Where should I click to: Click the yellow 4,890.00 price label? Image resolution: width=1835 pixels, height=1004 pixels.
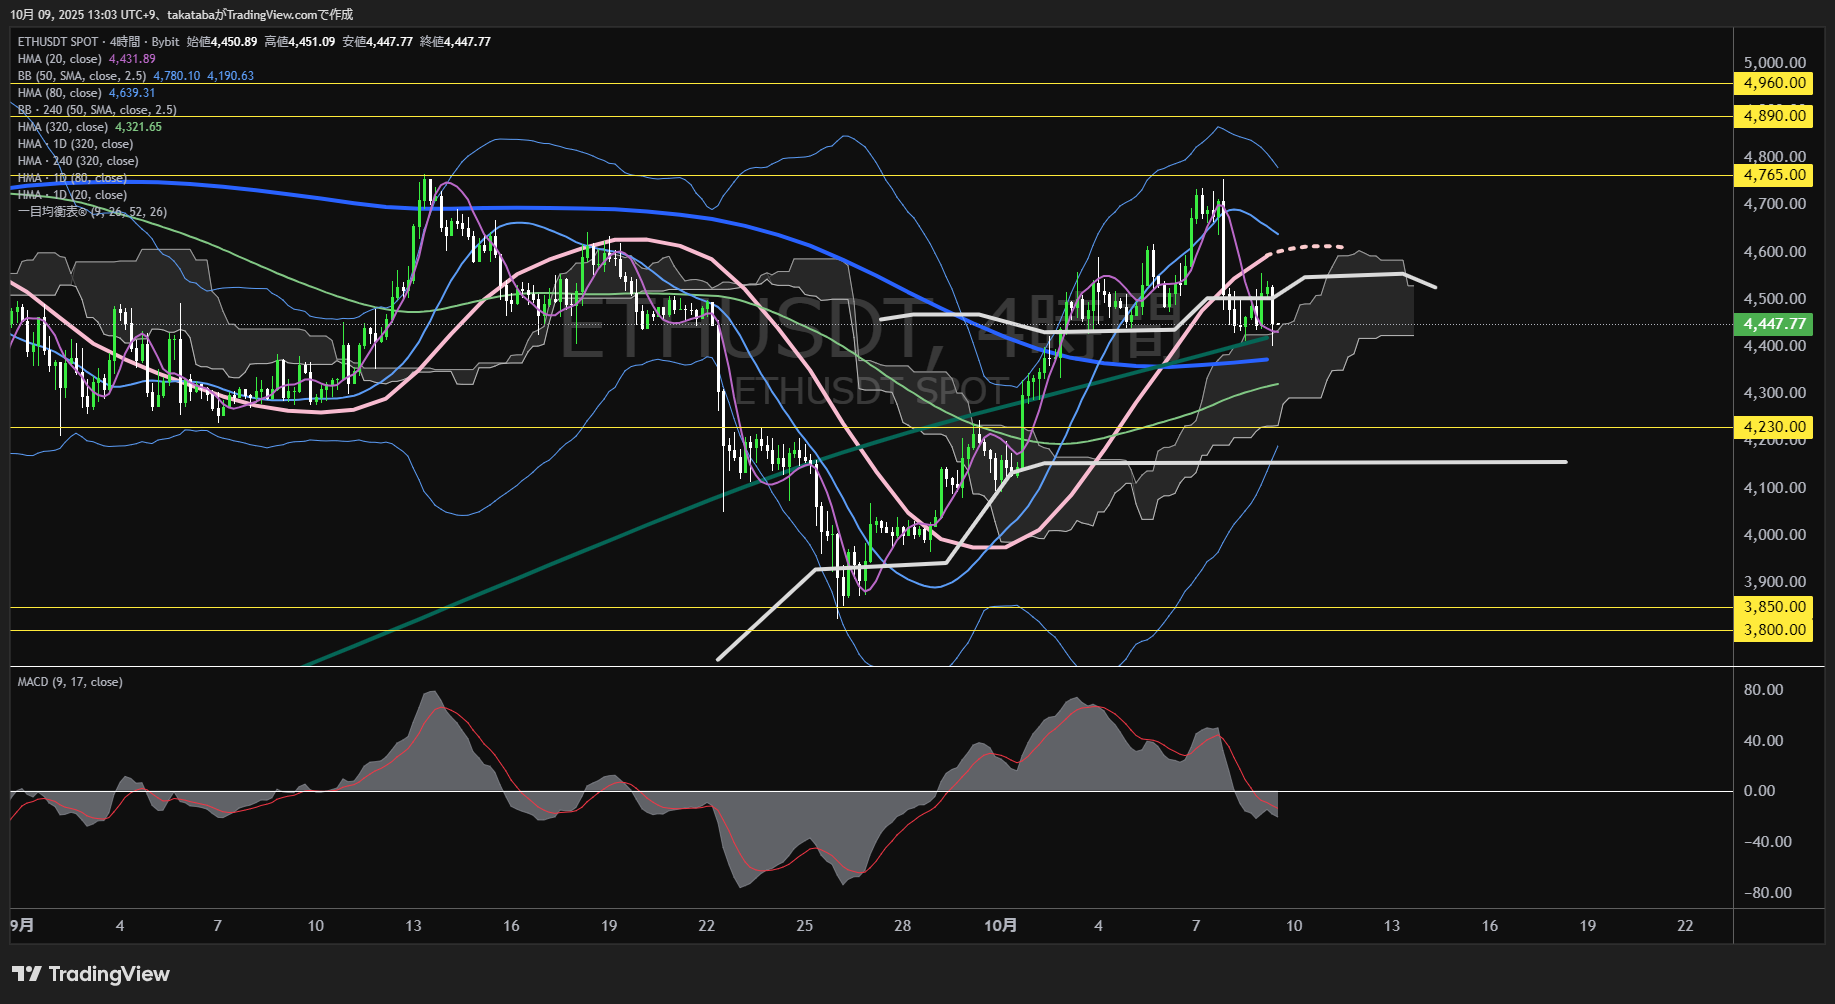click(x=1774, y=116)
